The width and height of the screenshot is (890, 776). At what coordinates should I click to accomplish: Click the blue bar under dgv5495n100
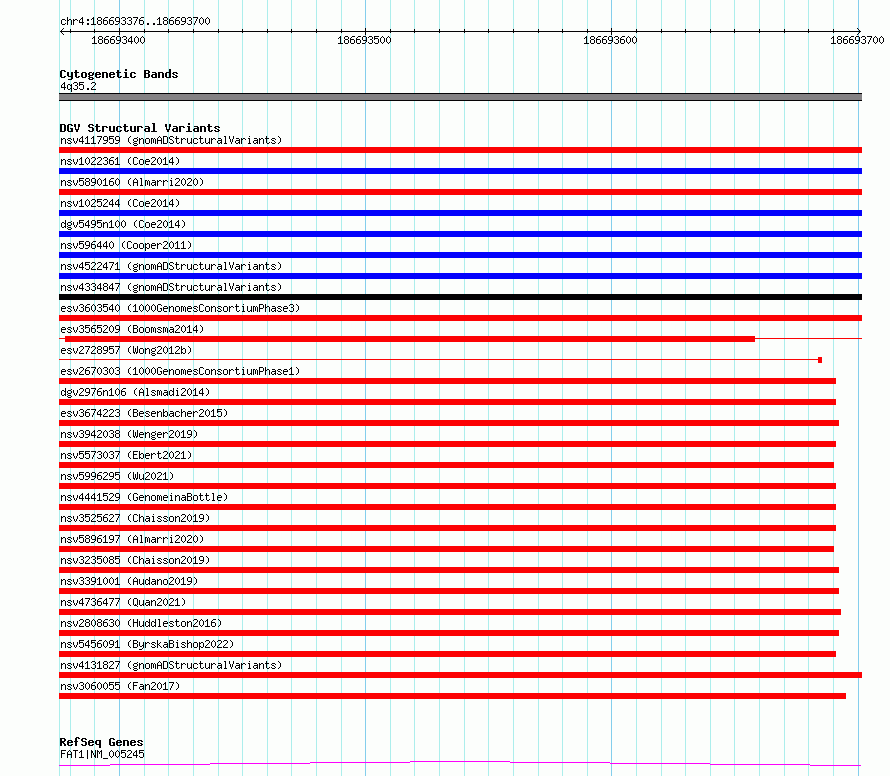tap(460, 234)
